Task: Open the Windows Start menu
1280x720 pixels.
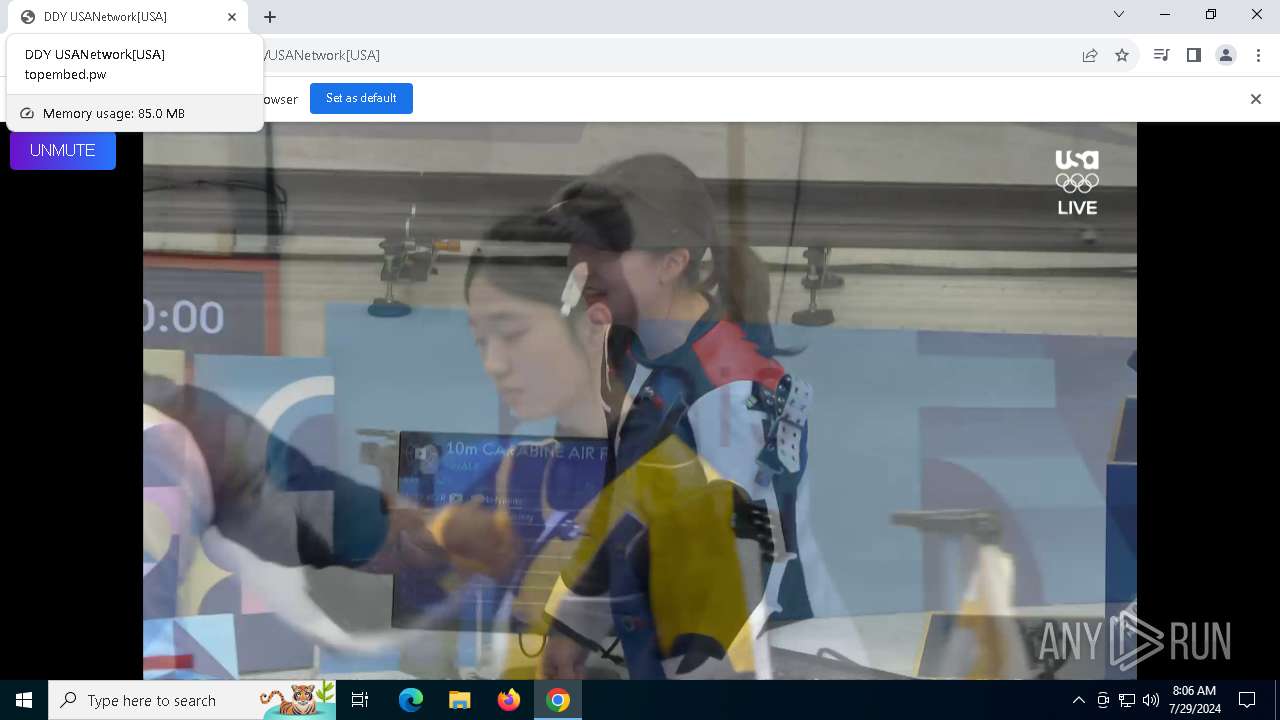Action: (24, 700)
